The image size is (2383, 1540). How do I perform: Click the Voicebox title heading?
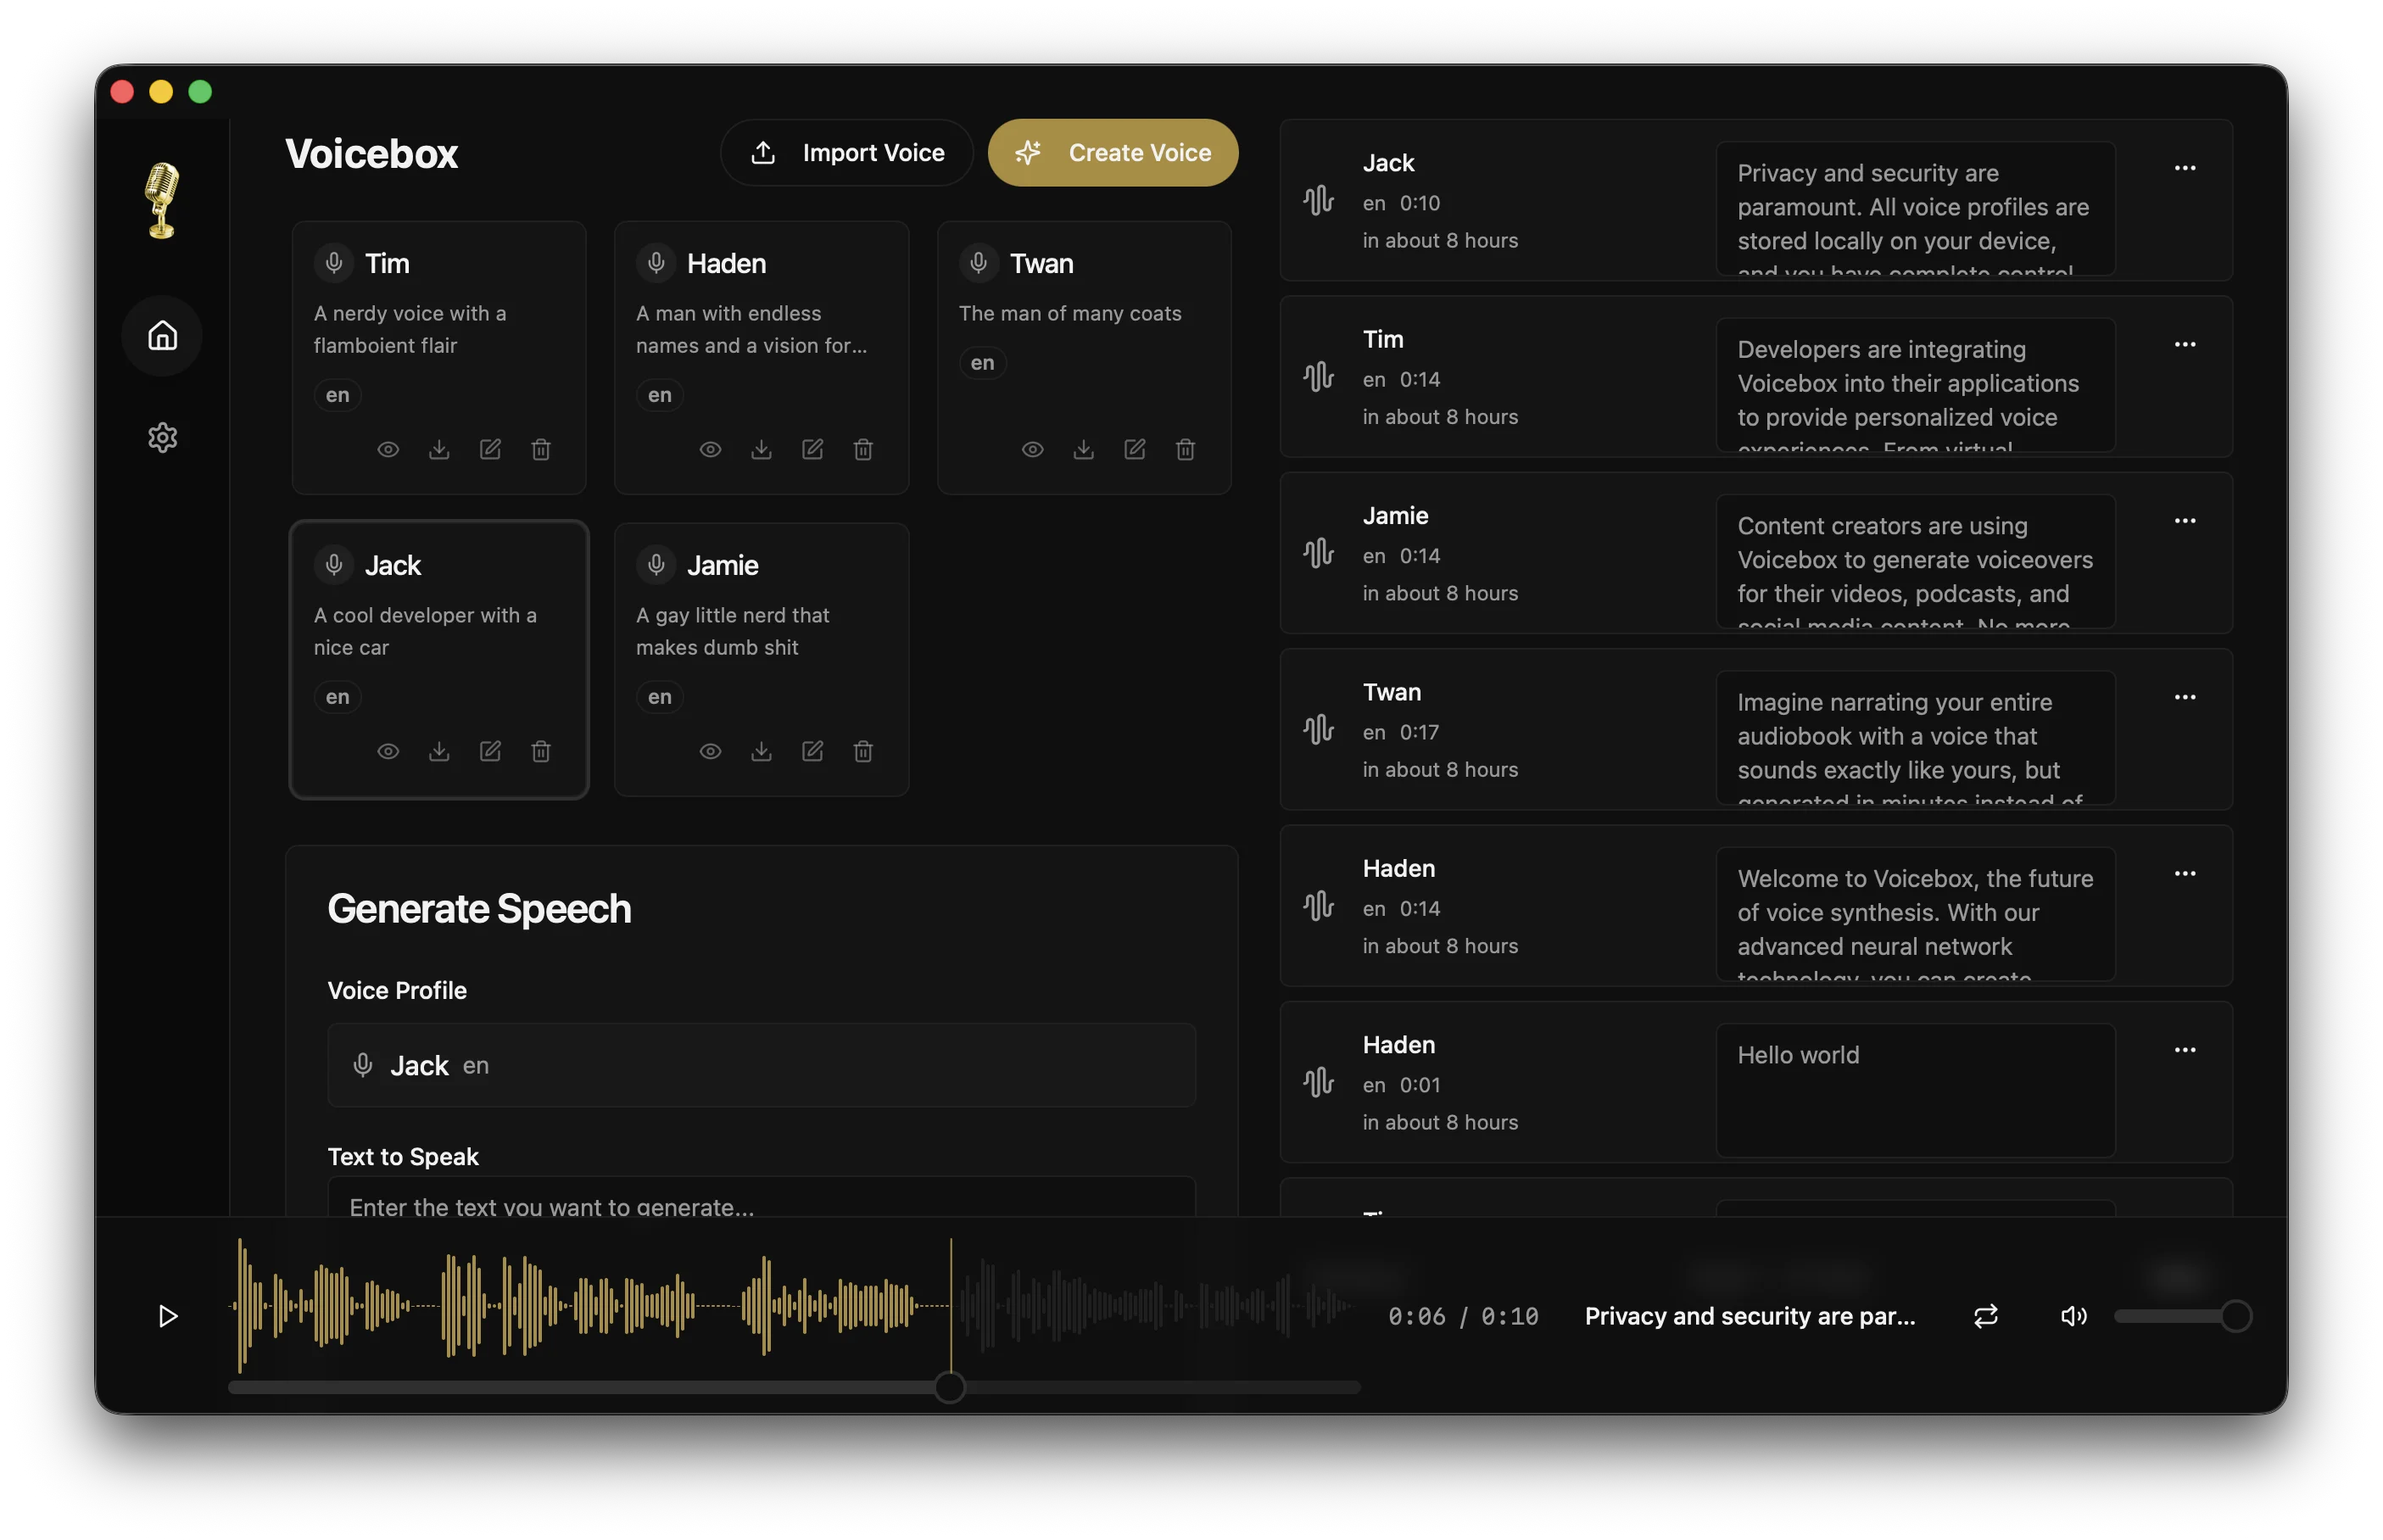(x=371, y=154)
